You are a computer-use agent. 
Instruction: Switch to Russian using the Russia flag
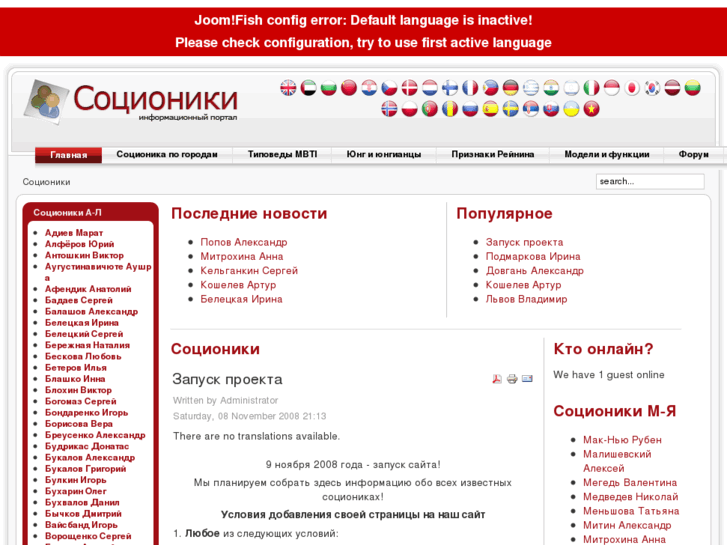point(470,109)
